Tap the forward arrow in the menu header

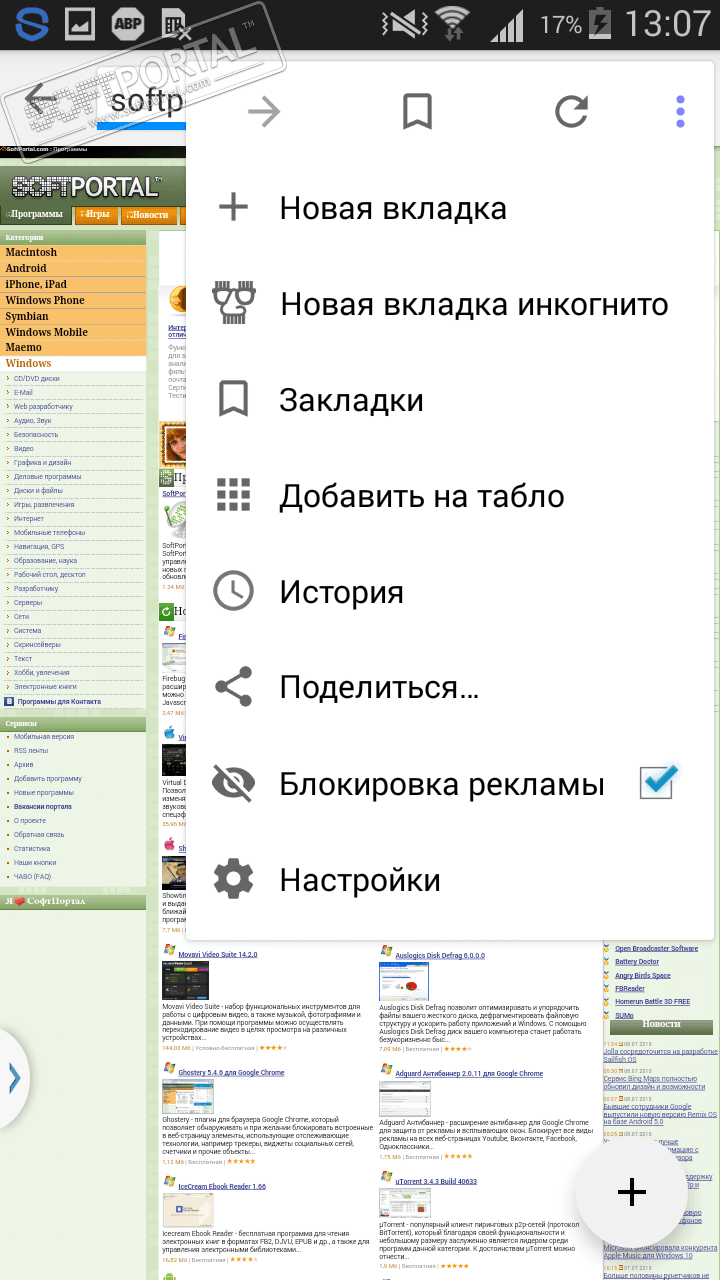(x=264, y=111)
